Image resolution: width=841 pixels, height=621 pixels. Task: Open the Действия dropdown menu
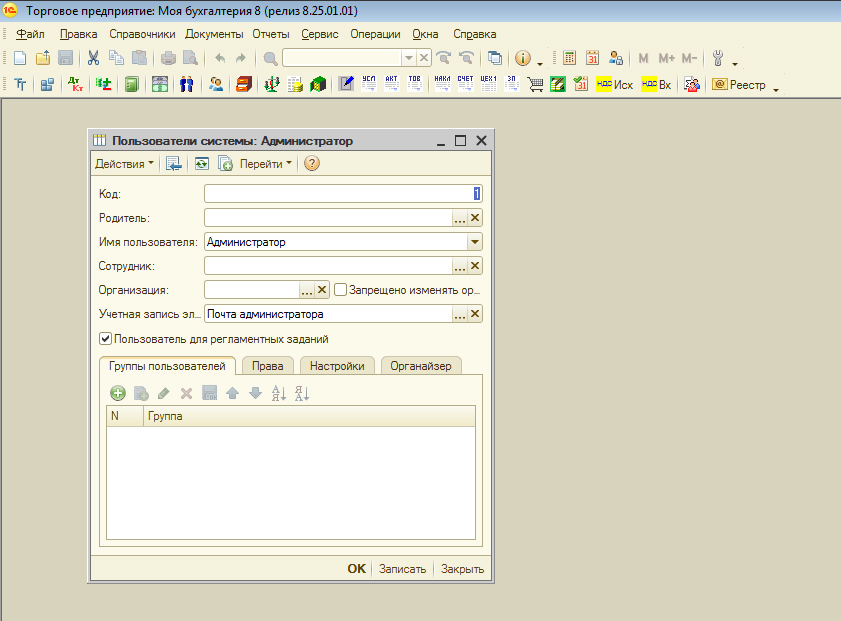[x=124, y=164]
